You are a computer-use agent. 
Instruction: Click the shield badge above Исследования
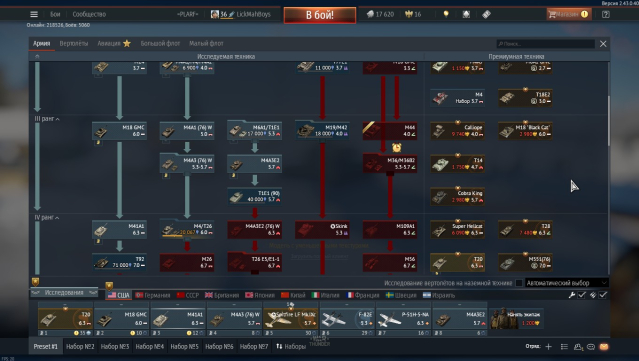(35, 282)
